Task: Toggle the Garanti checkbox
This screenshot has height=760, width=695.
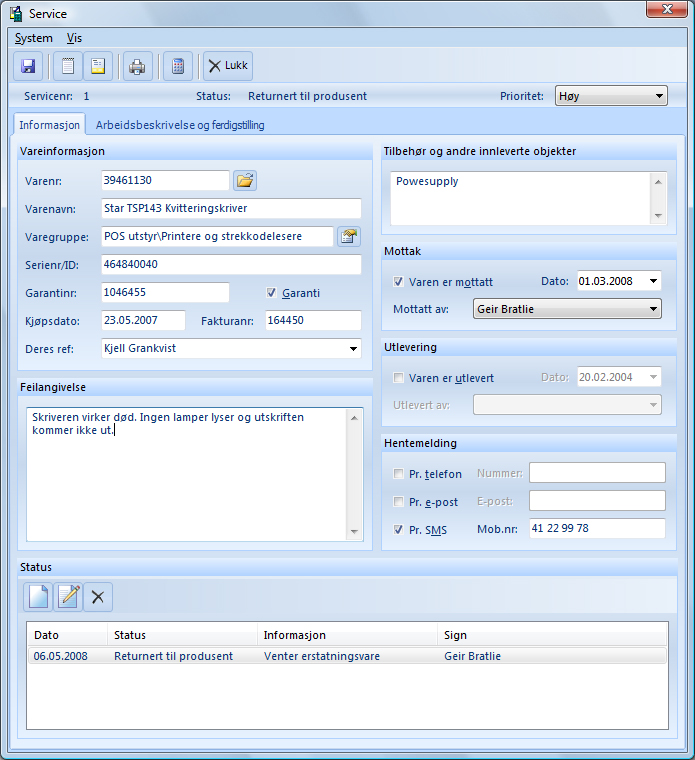Action: coord(271,293)
